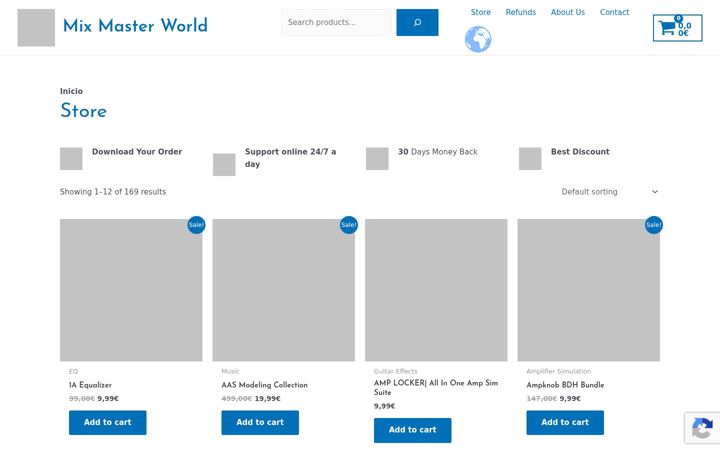This screenshot has height=450, width=720.
Task: Open the Ampknob BDH Bundle product image
Action: pos(588,290)
